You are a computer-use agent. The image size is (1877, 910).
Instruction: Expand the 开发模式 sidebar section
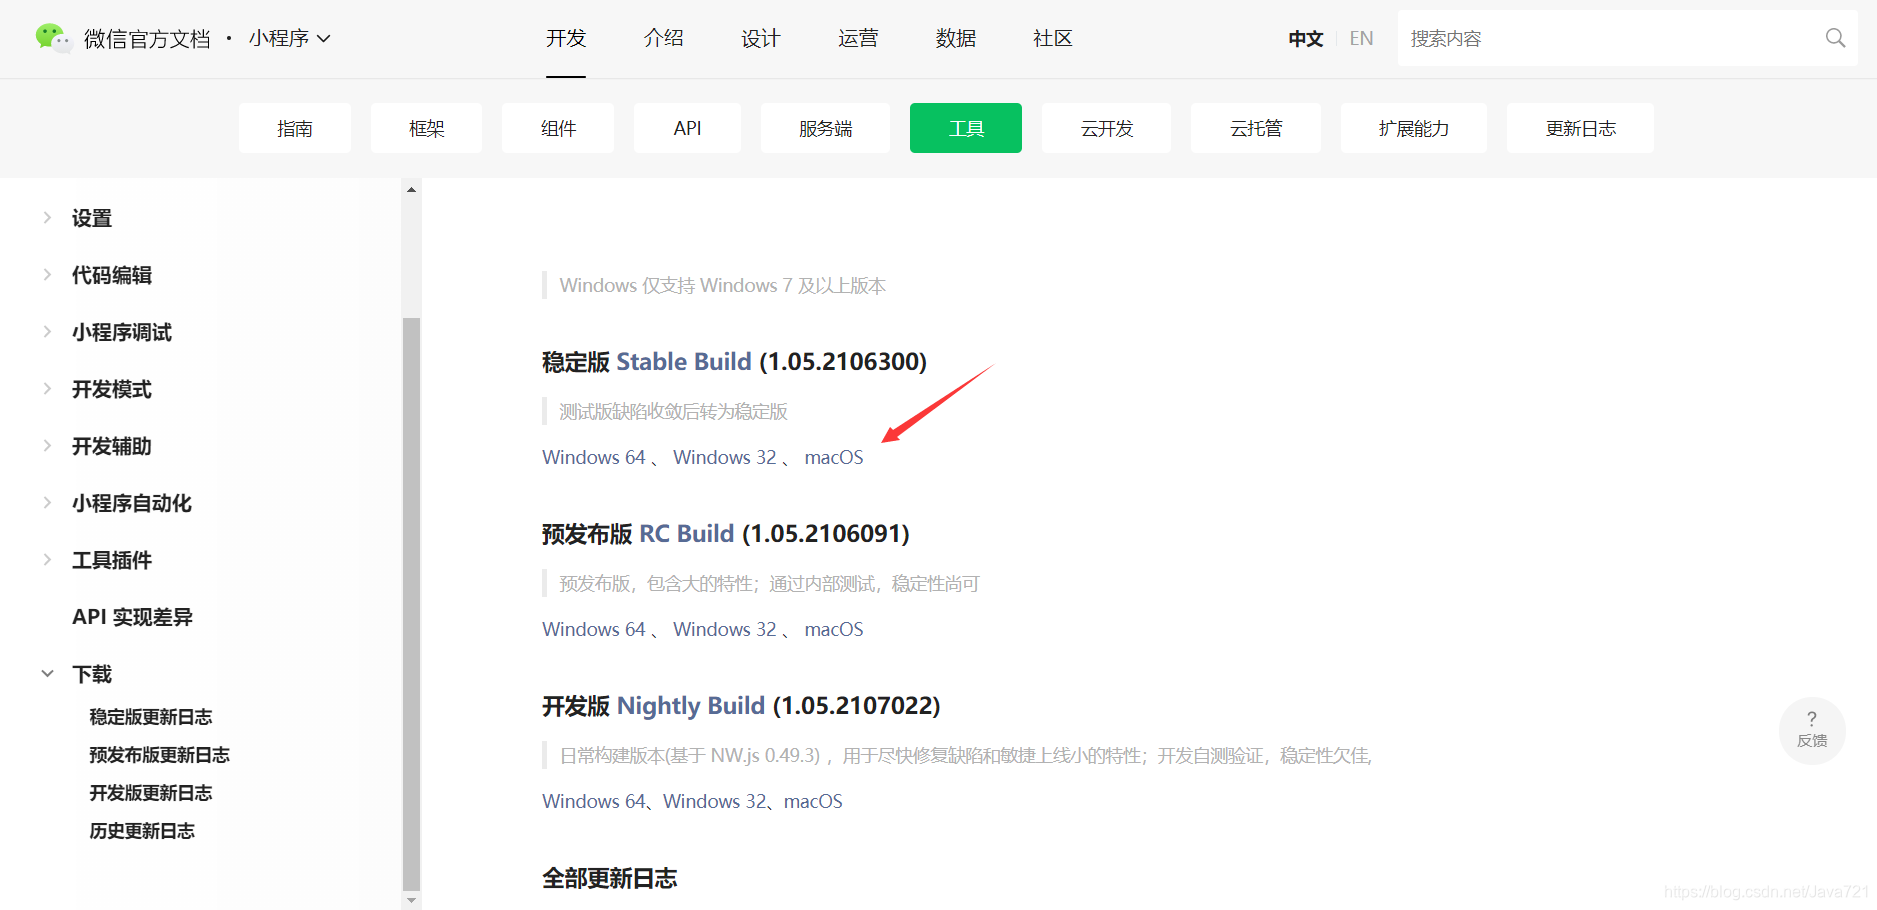pyautogui.click(x=47, y=389)
